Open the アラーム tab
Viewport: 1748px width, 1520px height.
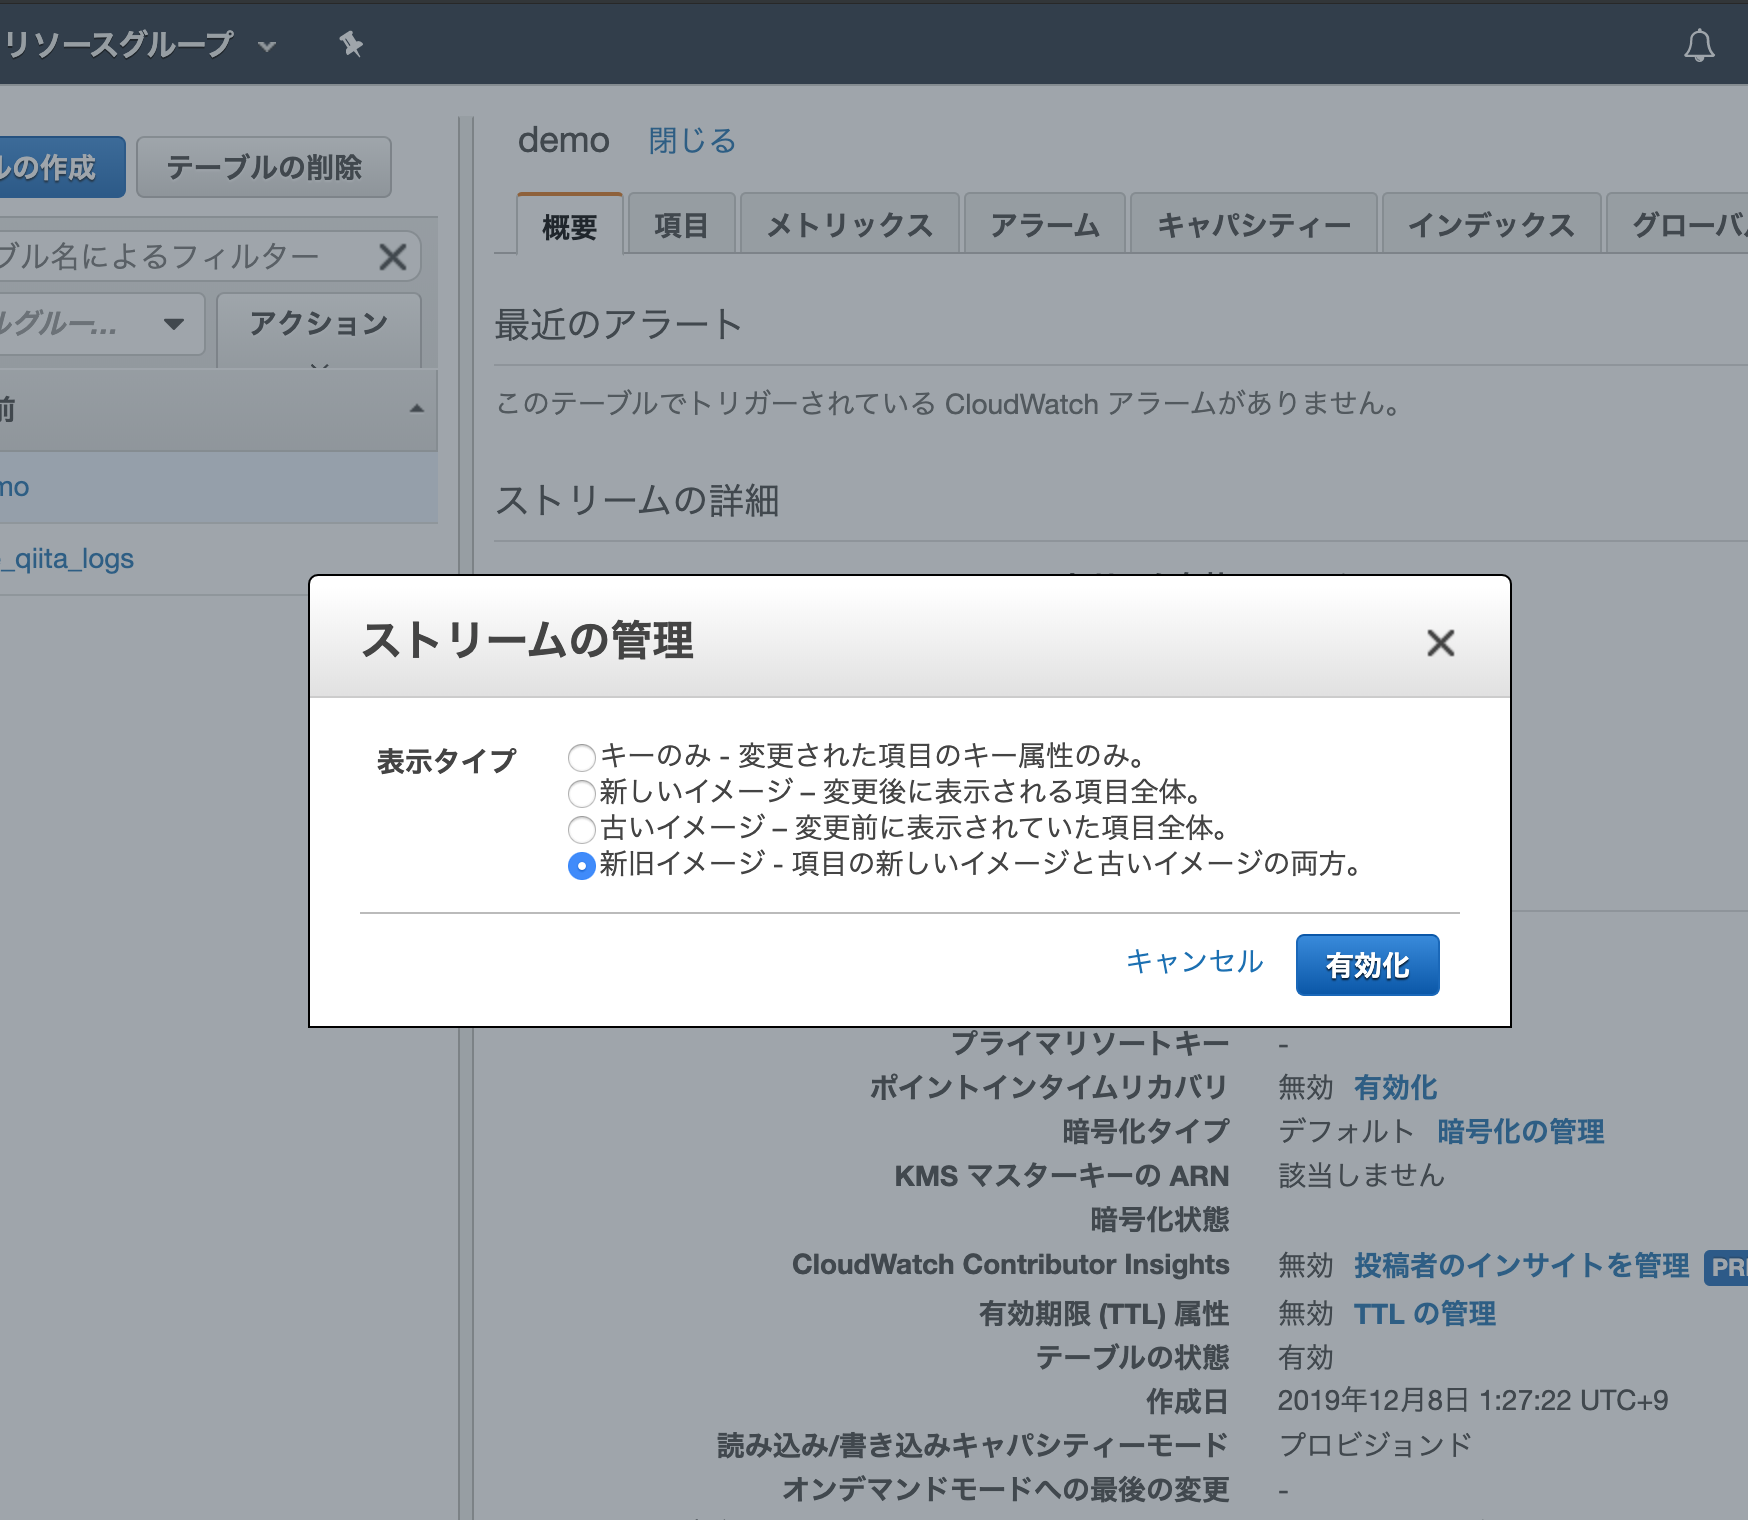tap(1045, 224)
